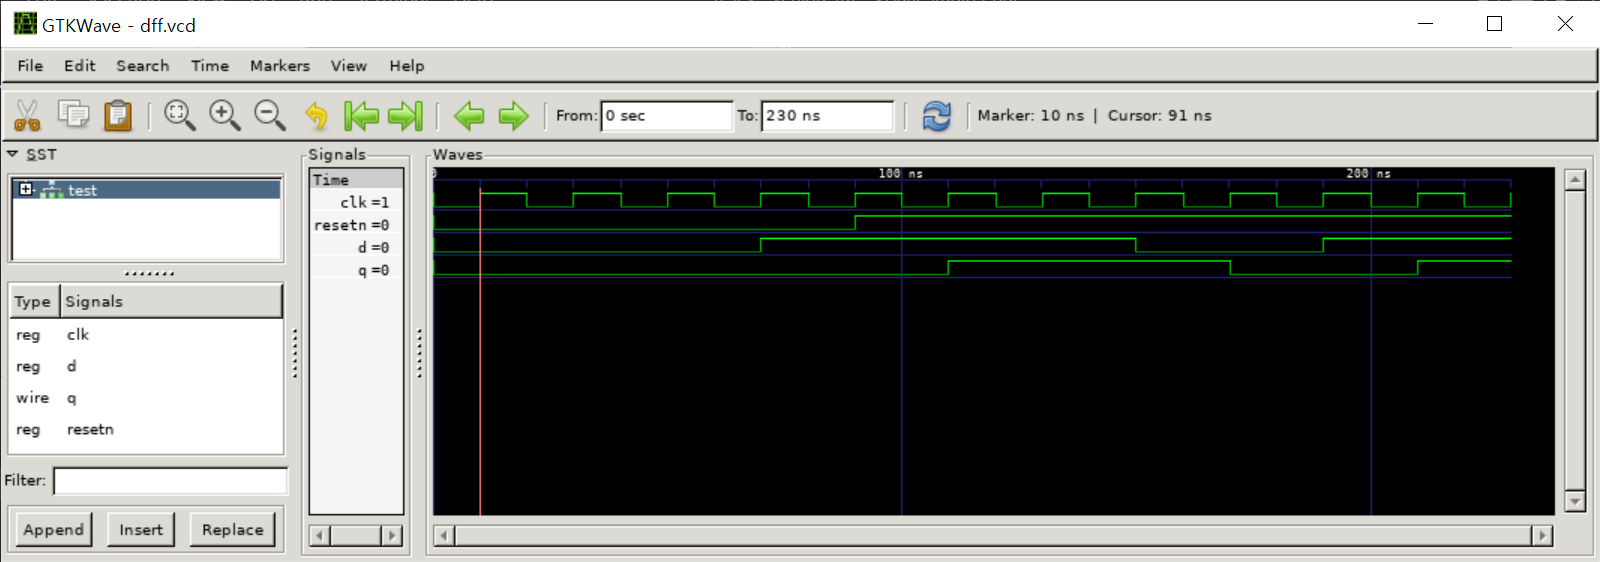Find next edge green right arrow
This screenshot has height=562, width=1600.
pyautogui.click(x=513, y=116)
